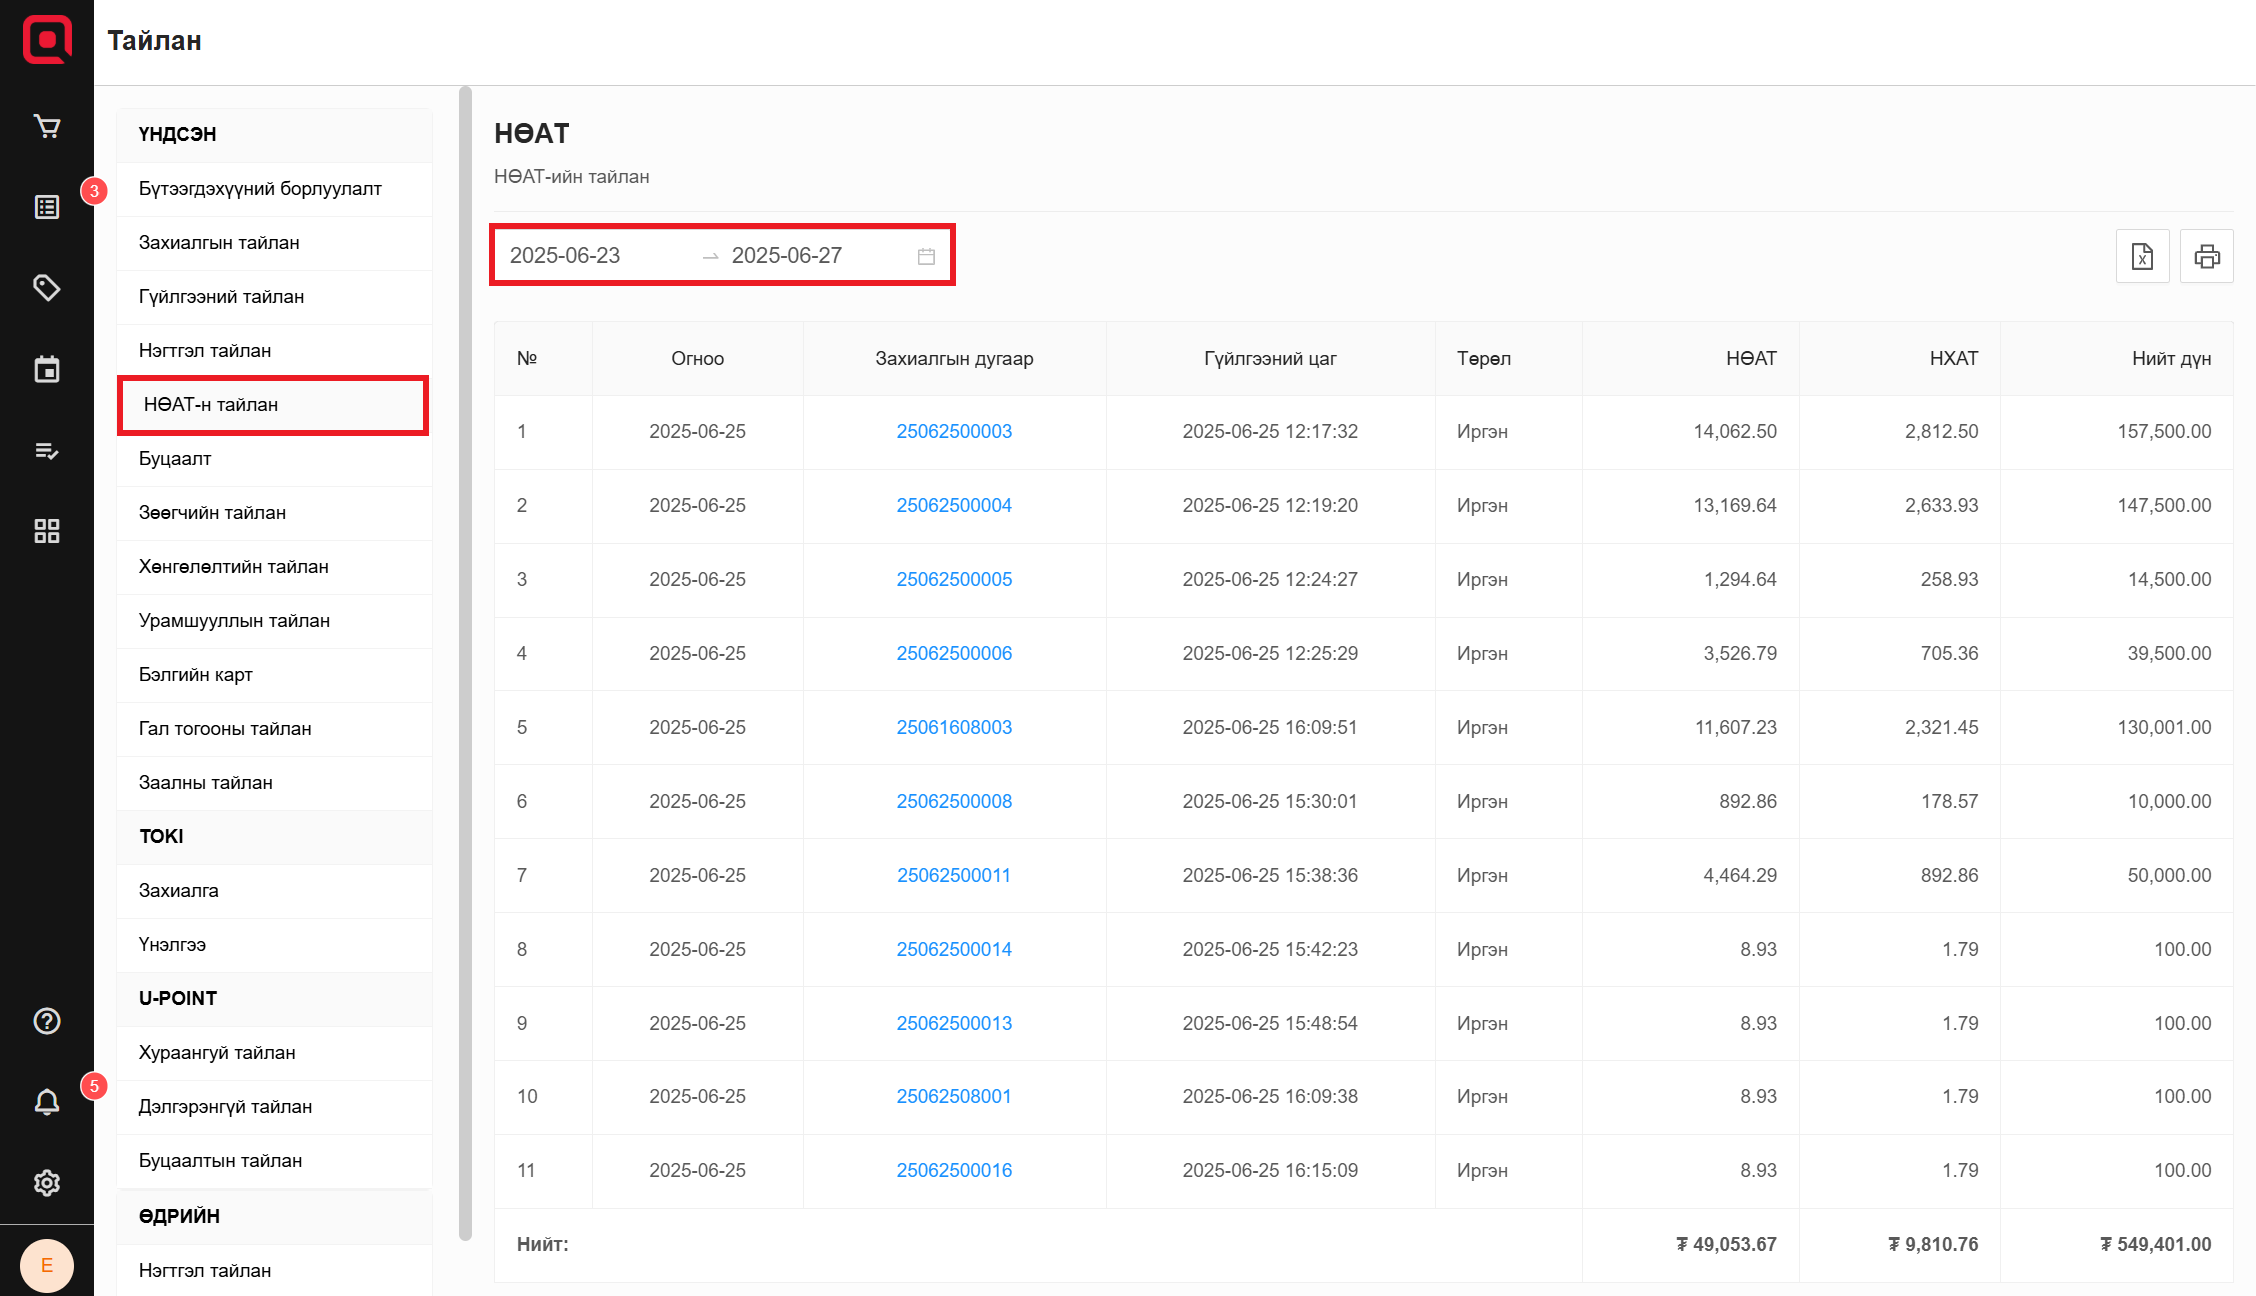Open order link 25061608003

pyautogui.click(x=954, y=728)
